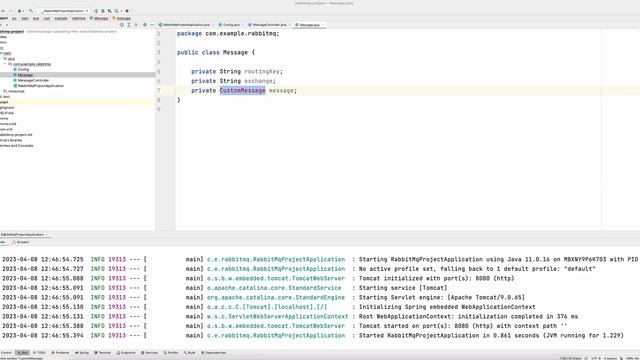
Task: Collapse the com.example.rabbitmq package
Action: (x=5, y=64)
